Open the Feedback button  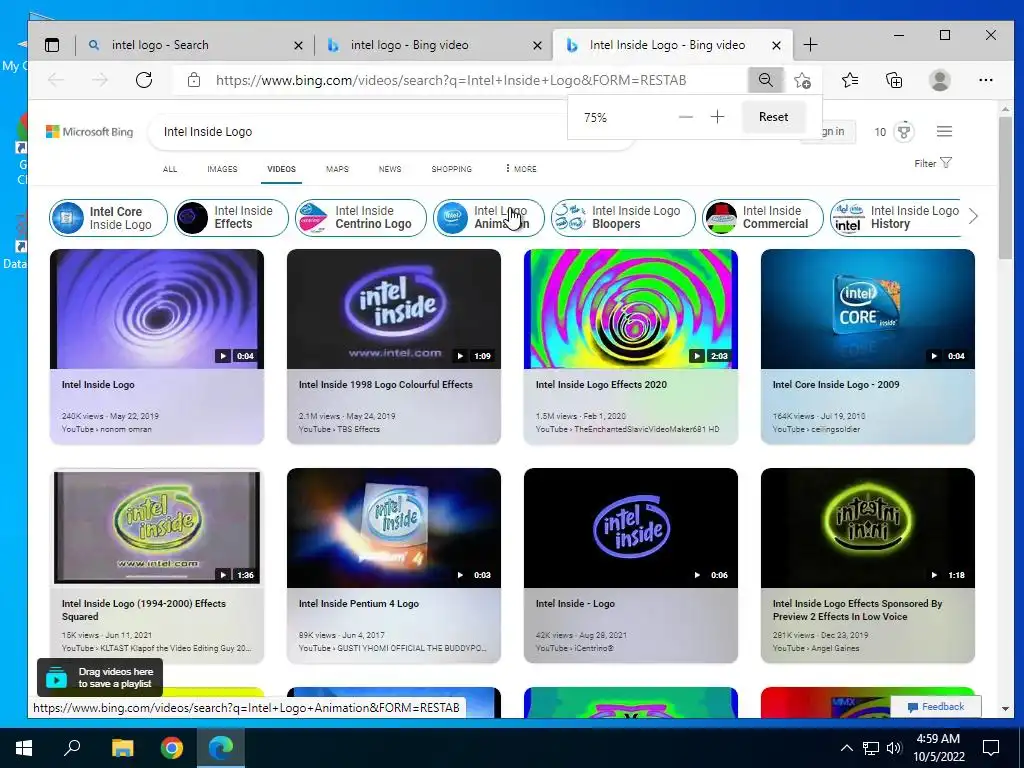(x=936, y=707)
